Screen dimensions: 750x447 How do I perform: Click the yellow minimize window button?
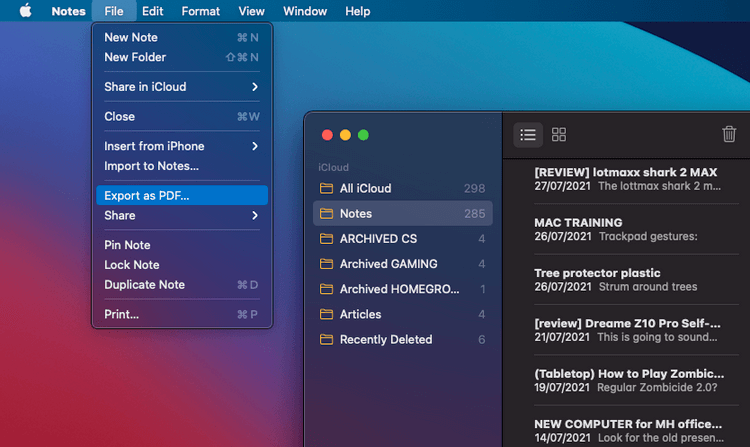tap(345, 135)
